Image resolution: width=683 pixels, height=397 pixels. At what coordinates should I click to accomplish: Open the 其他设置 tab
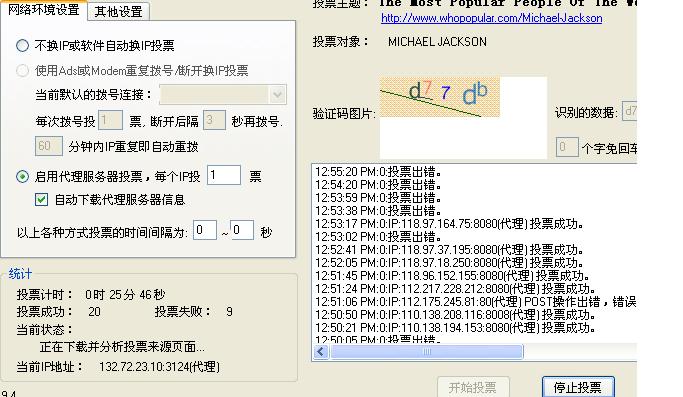coord(118,12)
